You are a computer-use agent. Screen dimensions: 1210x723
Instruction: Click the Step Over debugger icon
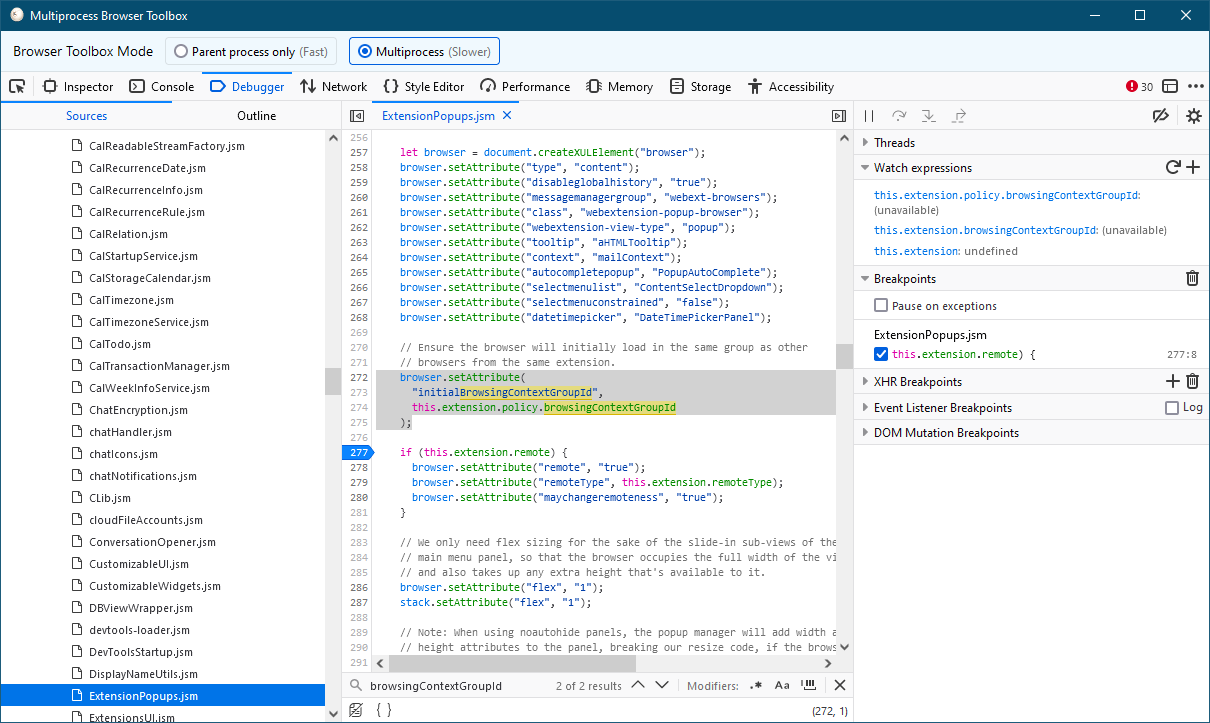[x=899, y=116]
